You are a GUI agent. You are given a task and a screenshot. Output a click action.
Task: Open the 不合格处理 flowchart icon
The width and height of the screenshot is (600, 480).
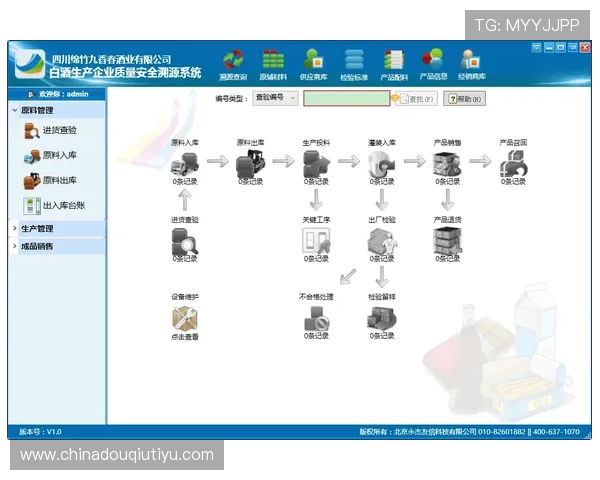click(x=316, y=318)
